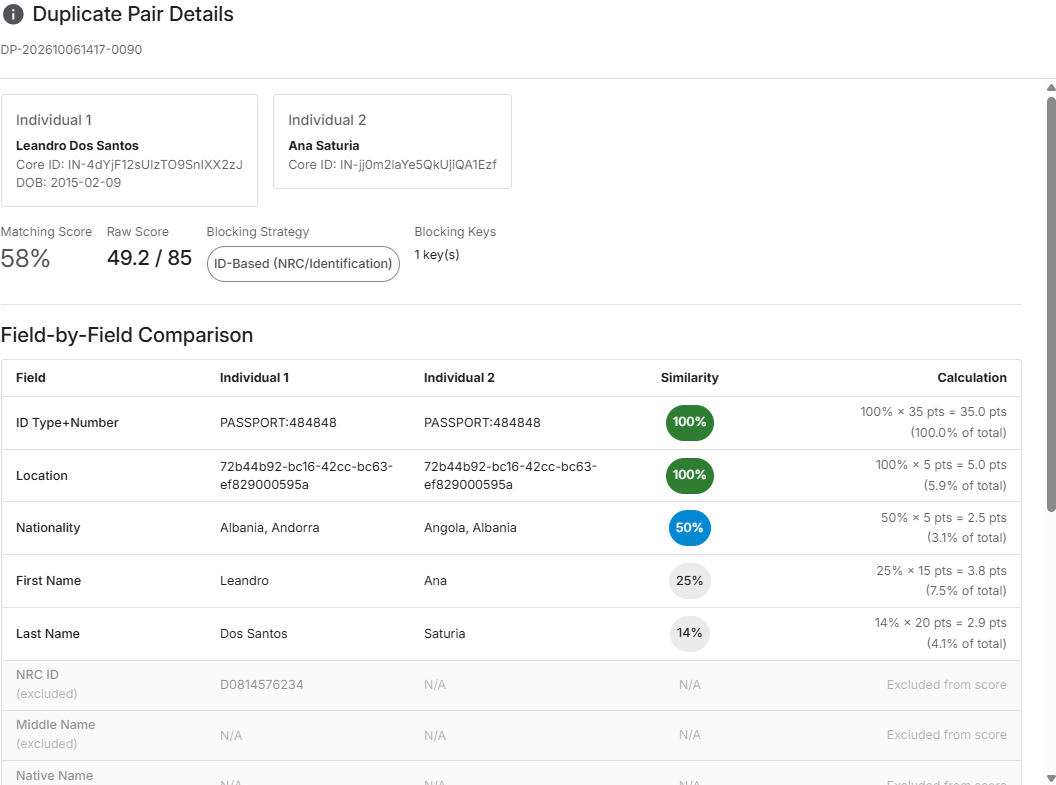
Task: Click the Calculation column header
Action: click(x=972, y=378)
